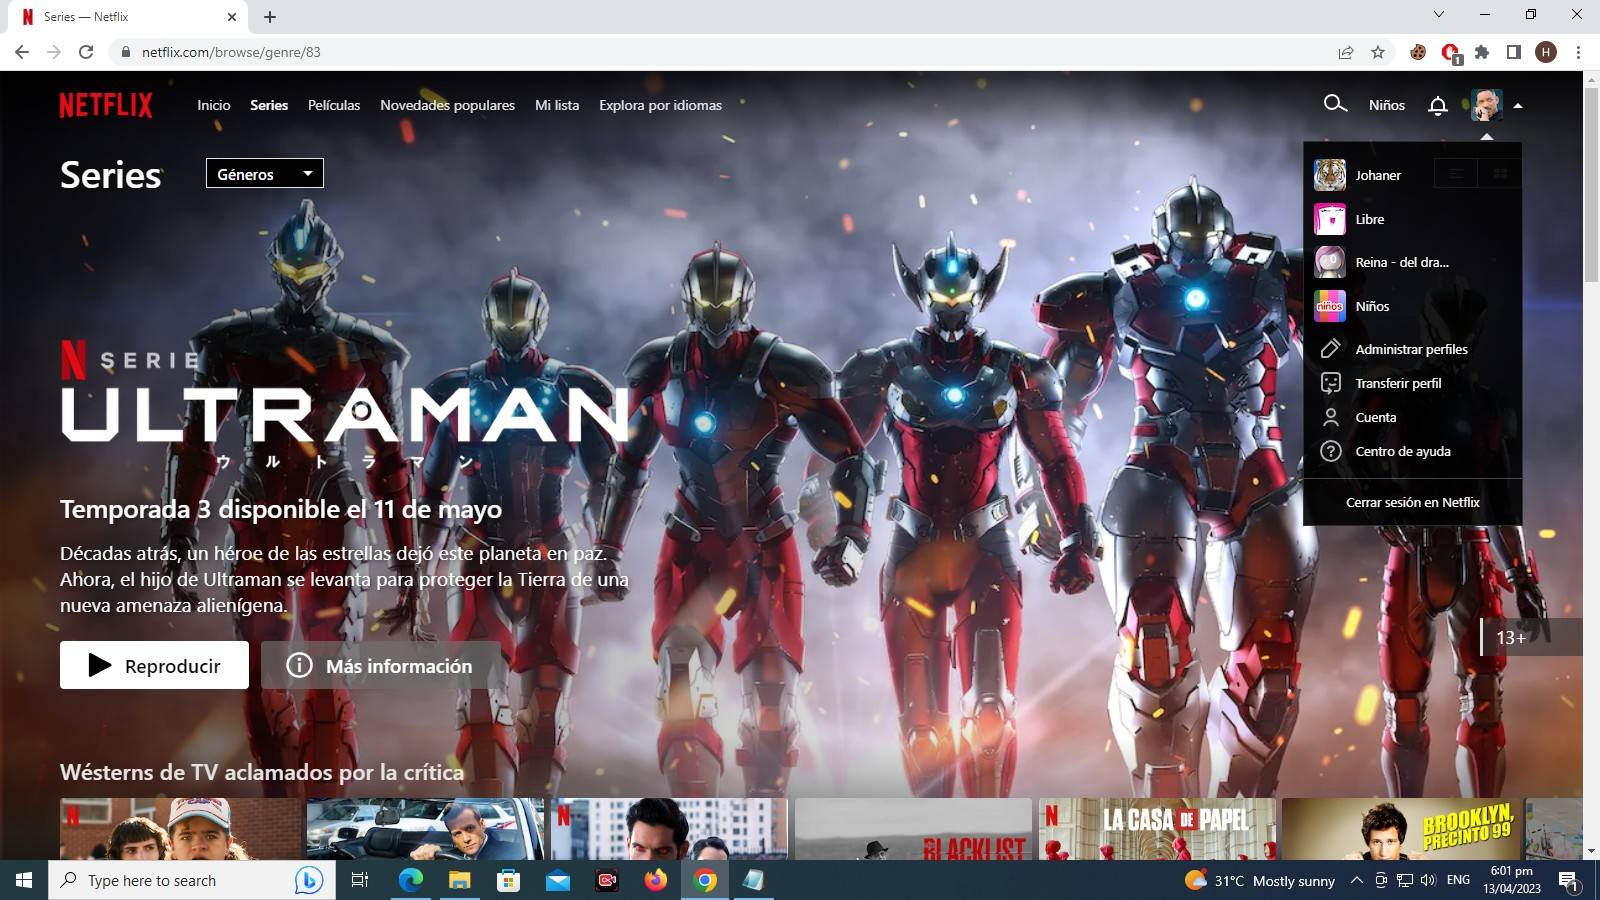The height and width of the screenshot is (900, 1600).
Task: Click the Cuenta person icon
Action: (x=1331, y=417)
